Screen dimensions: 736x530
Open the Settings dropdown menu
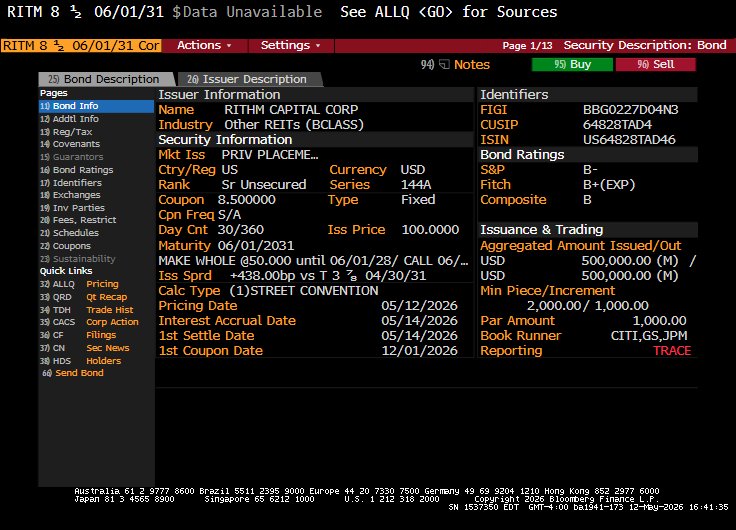click(291, 45)
